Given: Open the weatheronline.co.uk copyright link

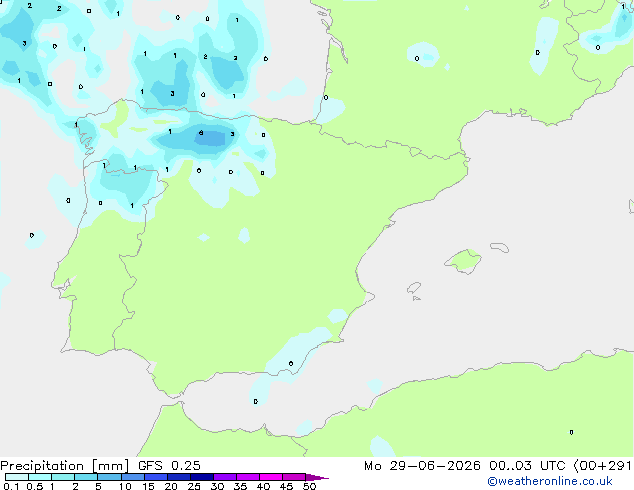Looking at the screenshot, I should pyautogui.click(x=550, y=481).
